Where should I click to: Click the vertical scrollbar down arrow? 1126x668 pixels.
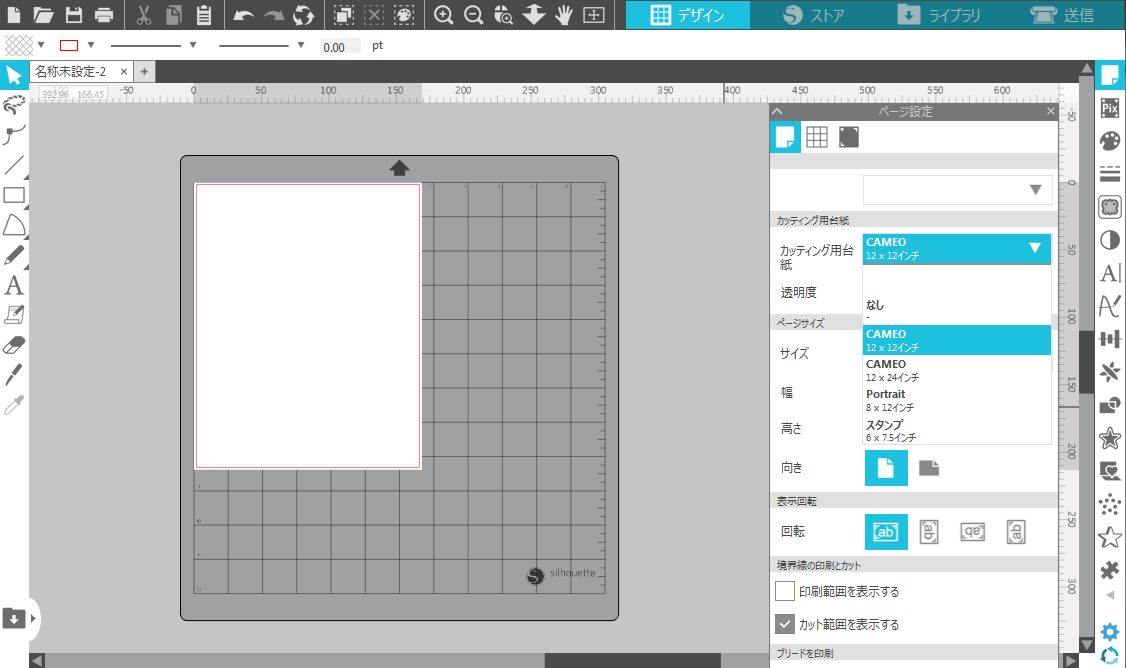1087,645
